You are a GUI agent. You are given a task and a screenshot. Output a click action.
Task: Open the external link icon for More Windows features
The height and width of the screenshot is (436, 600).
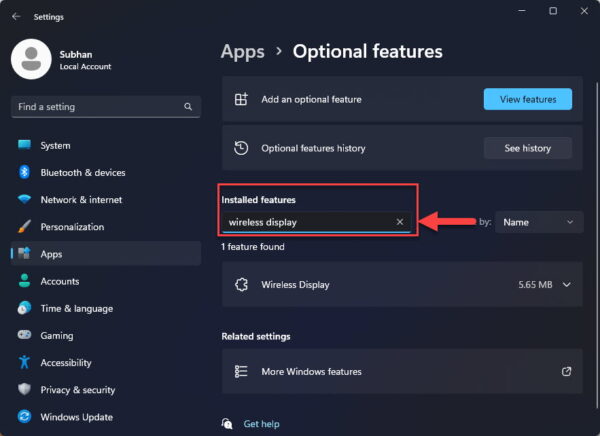(x=566, y=371)
